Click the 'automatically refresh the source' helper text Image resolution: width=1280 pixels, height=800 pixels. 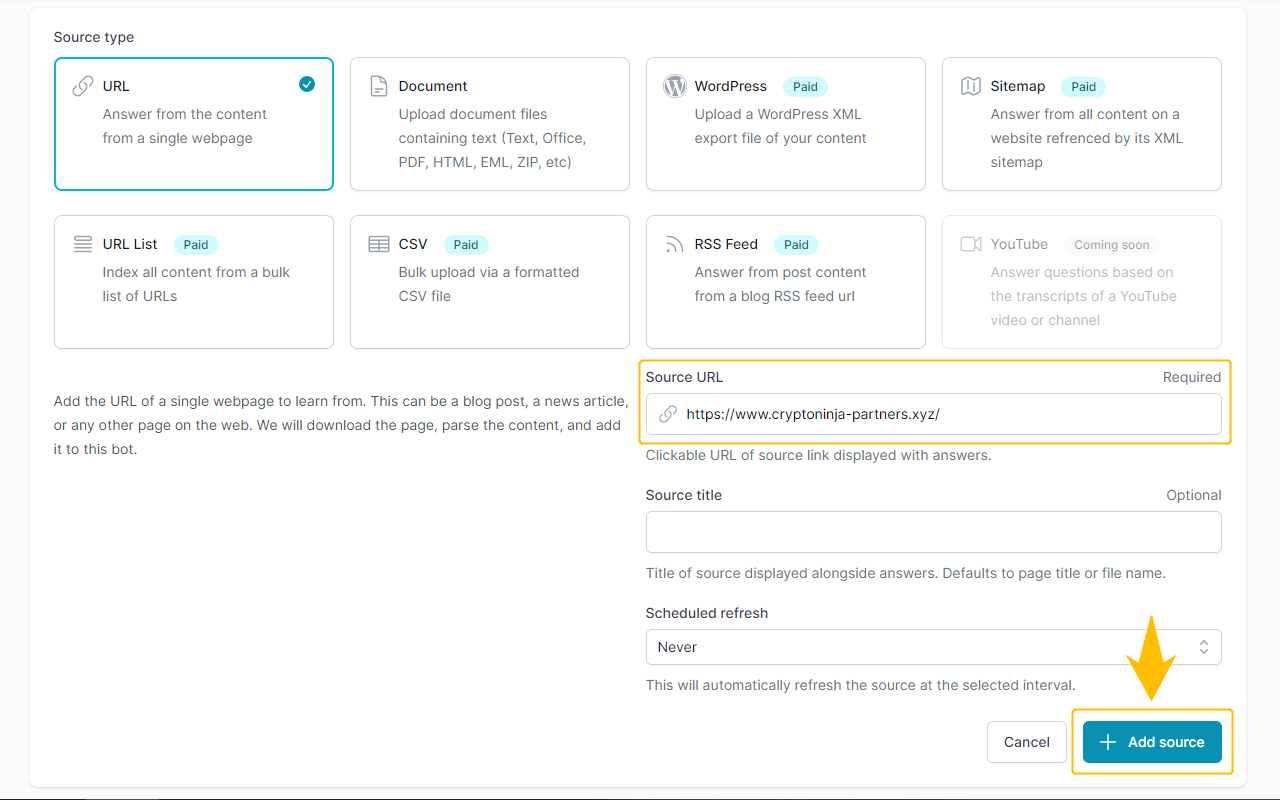[x=861, y=685]
